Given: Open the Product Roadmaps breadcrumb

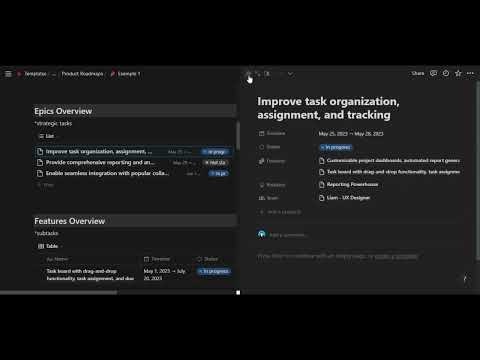Looking at the screenshot, I should click(82, 74).
